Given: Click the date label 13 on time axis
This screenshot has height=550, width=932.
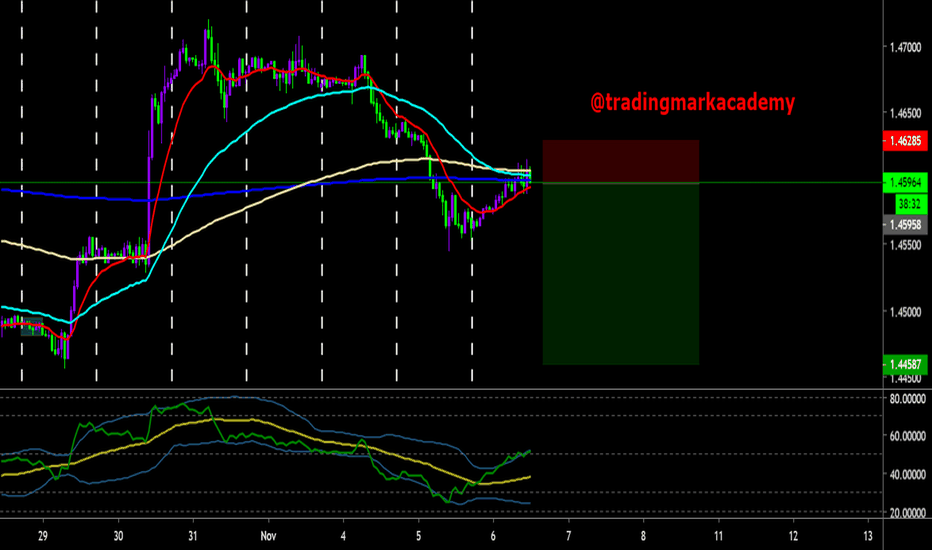Looking at the screenshot, I should click(868, 536).
